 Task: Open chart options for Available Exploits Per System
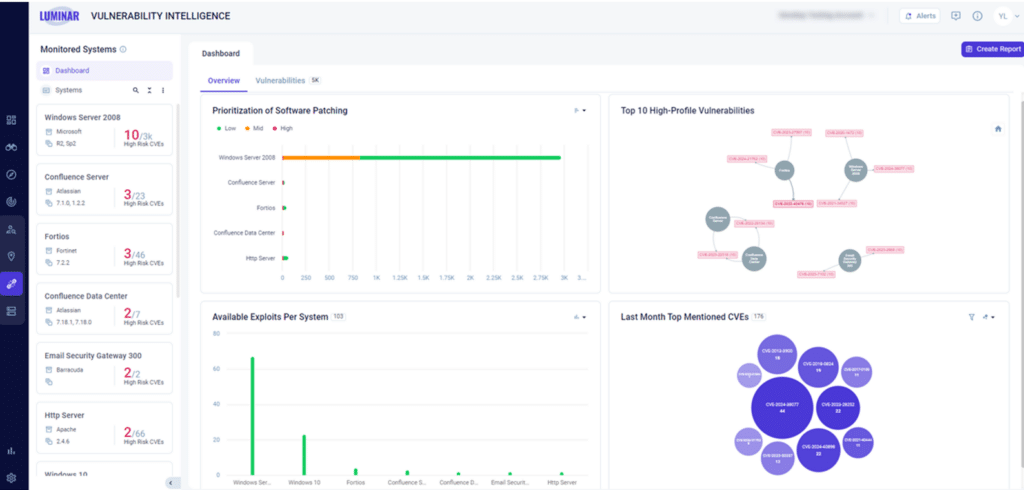(580, 317)
